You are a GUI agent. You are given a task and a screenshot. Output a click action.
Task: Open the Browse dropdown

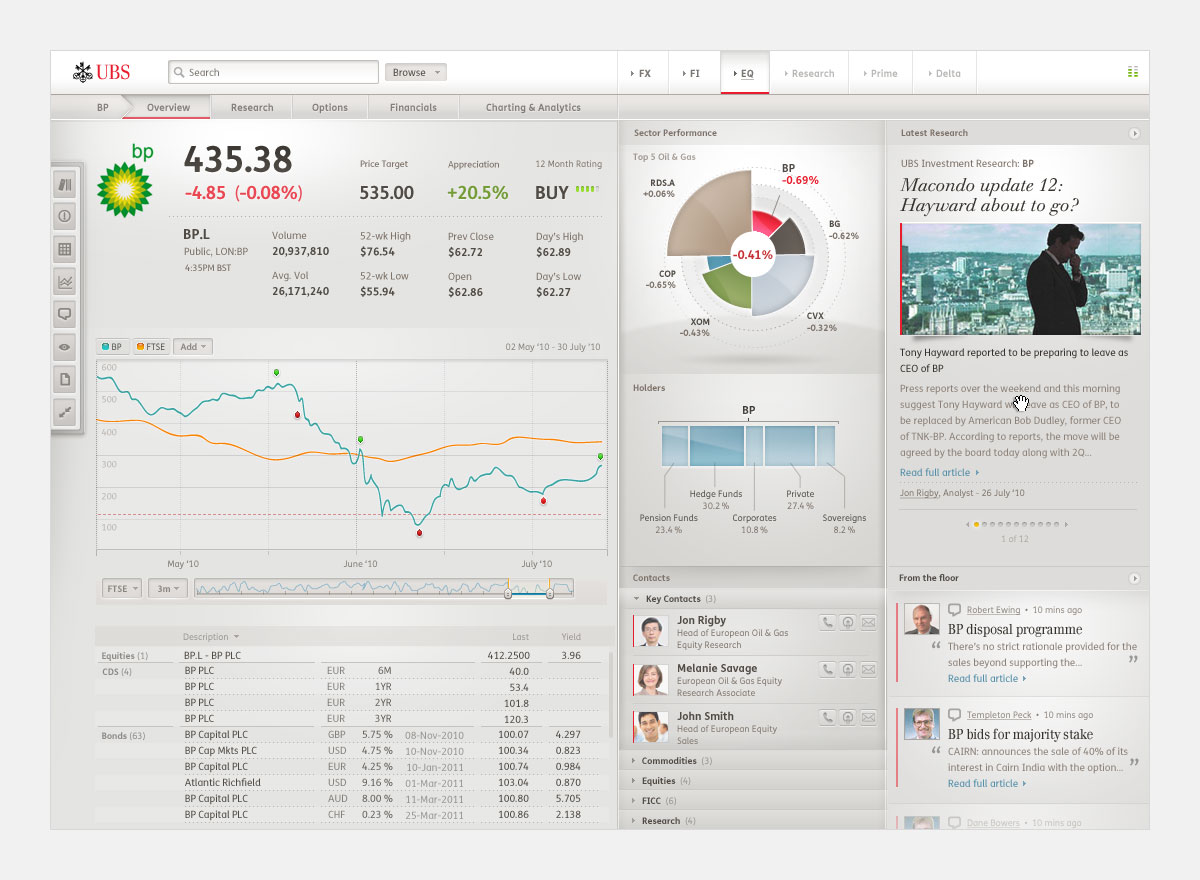(x=416, y=72)
